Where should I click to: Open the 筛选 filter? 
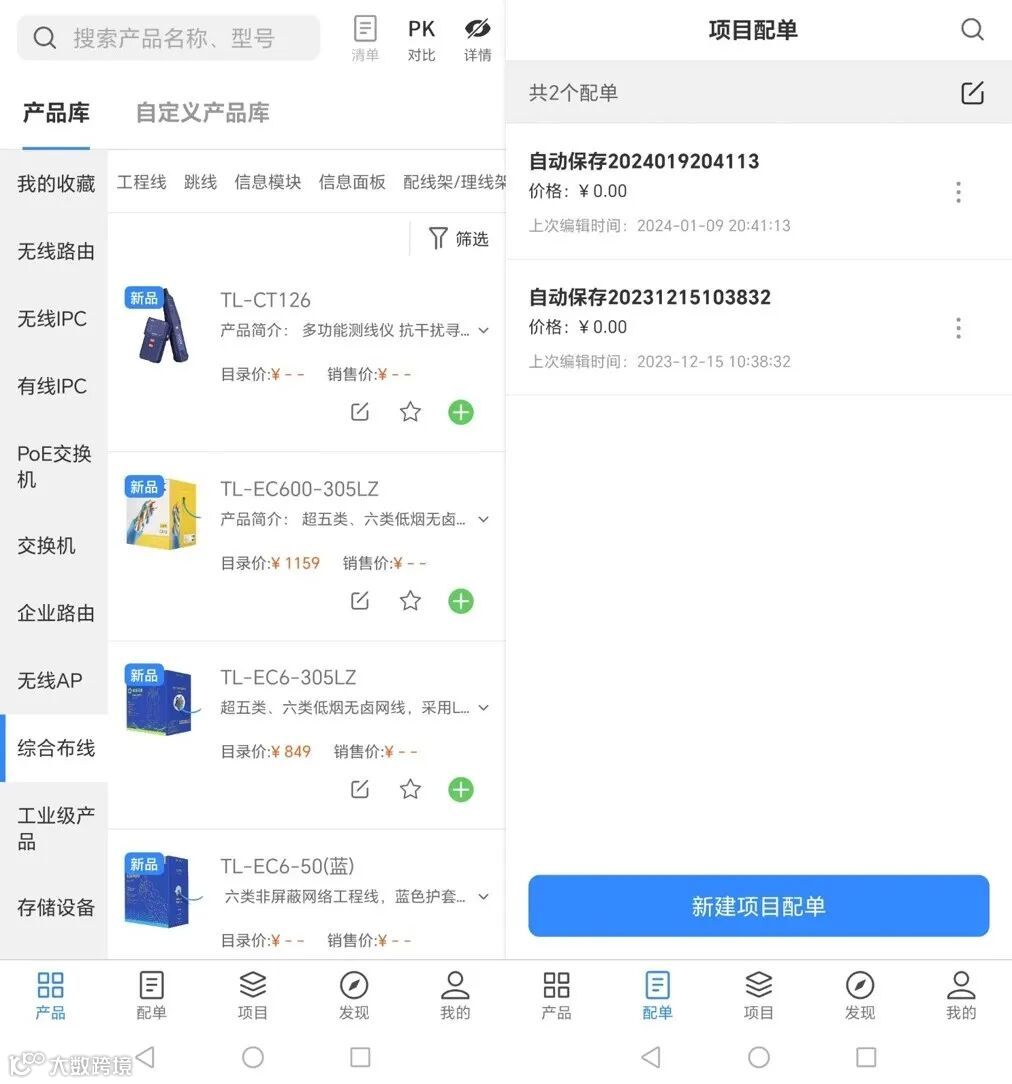(x=458, y=239)
